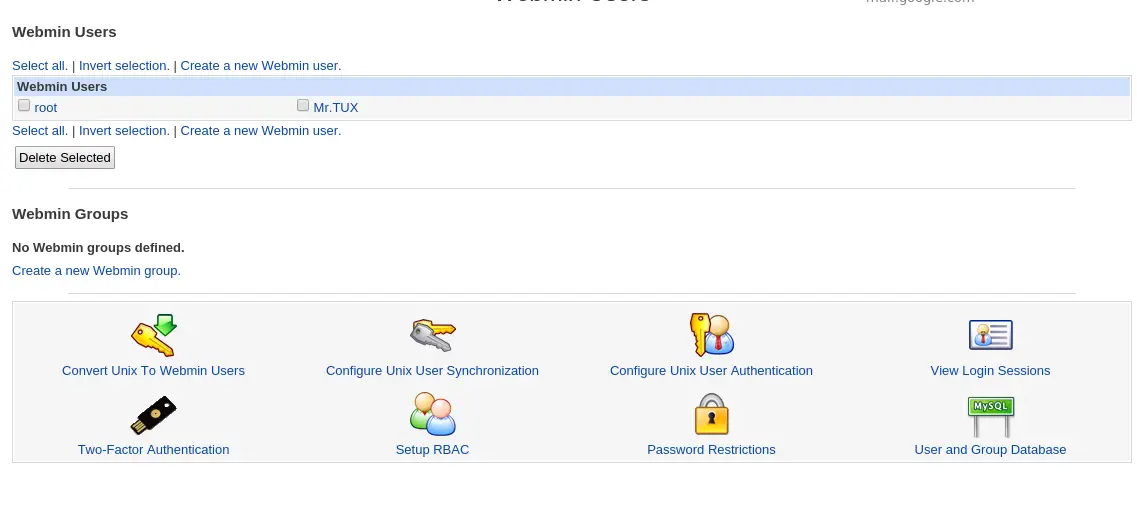Tick the checkbox next to Mr.TUX
Image resolution: width=1137 pixels, height=509 pixels.
point(303,105)
